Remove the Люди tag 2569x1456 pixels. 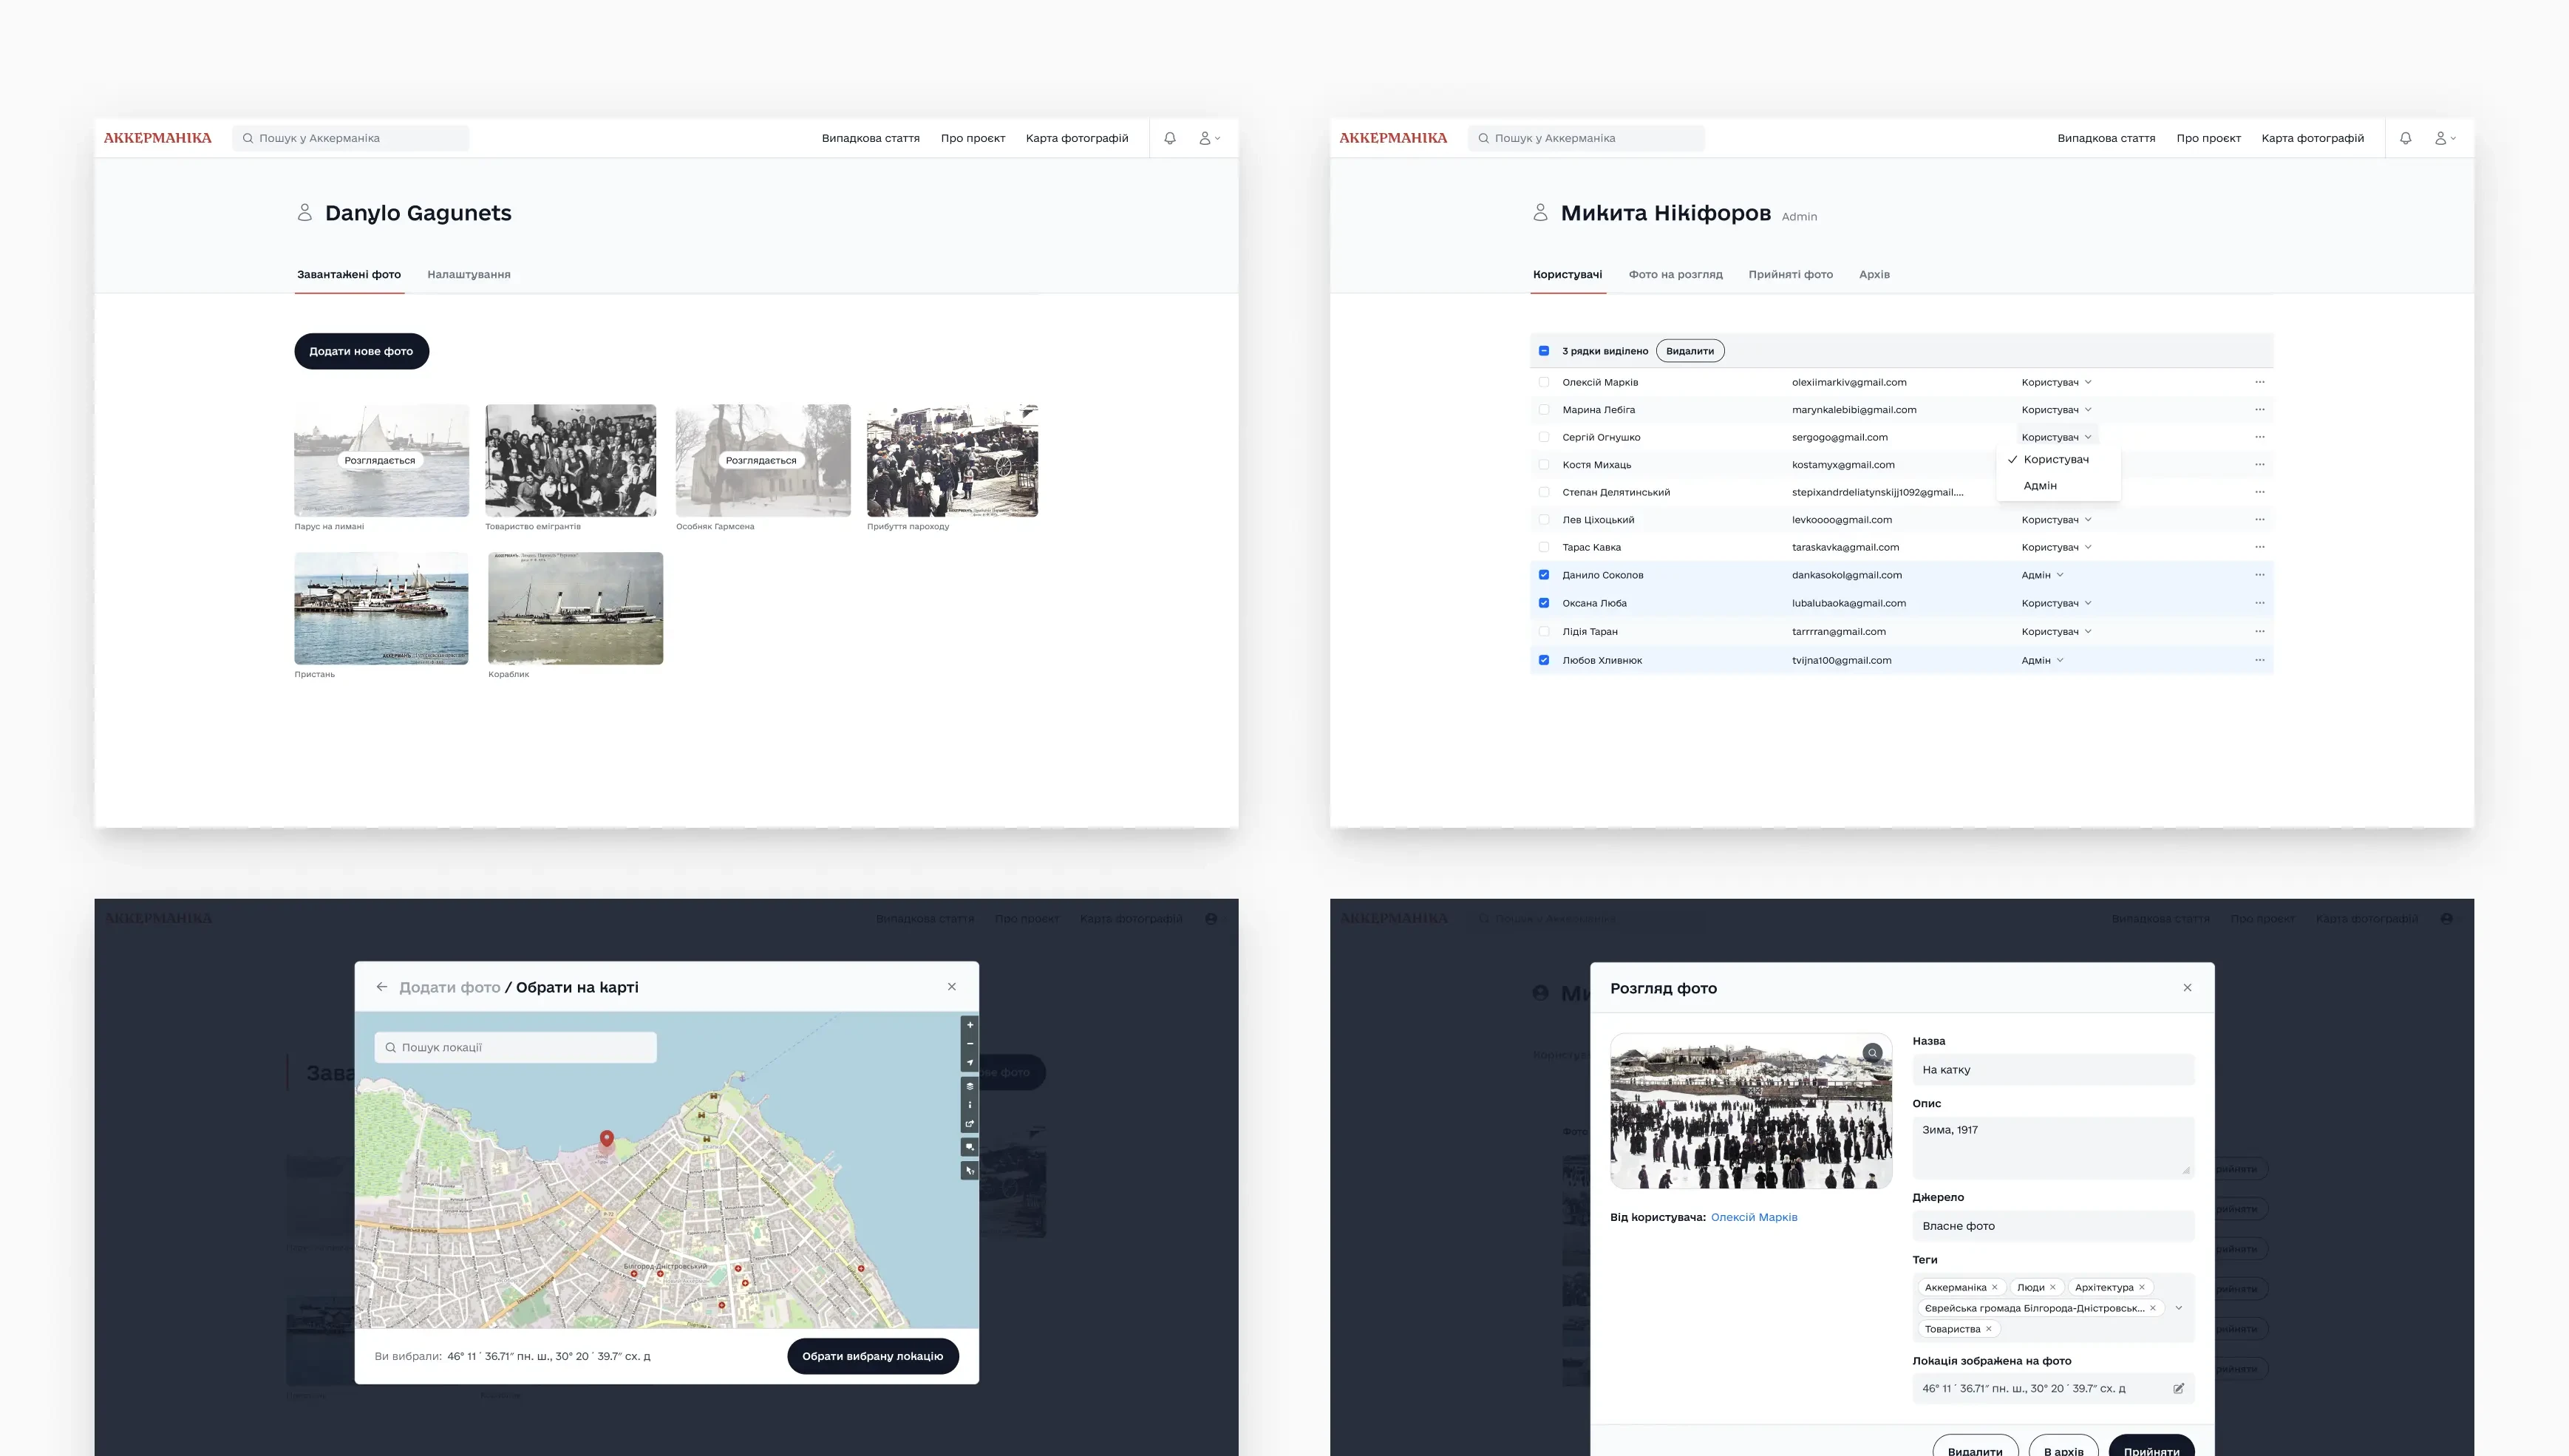(x=2052, y=1287)
